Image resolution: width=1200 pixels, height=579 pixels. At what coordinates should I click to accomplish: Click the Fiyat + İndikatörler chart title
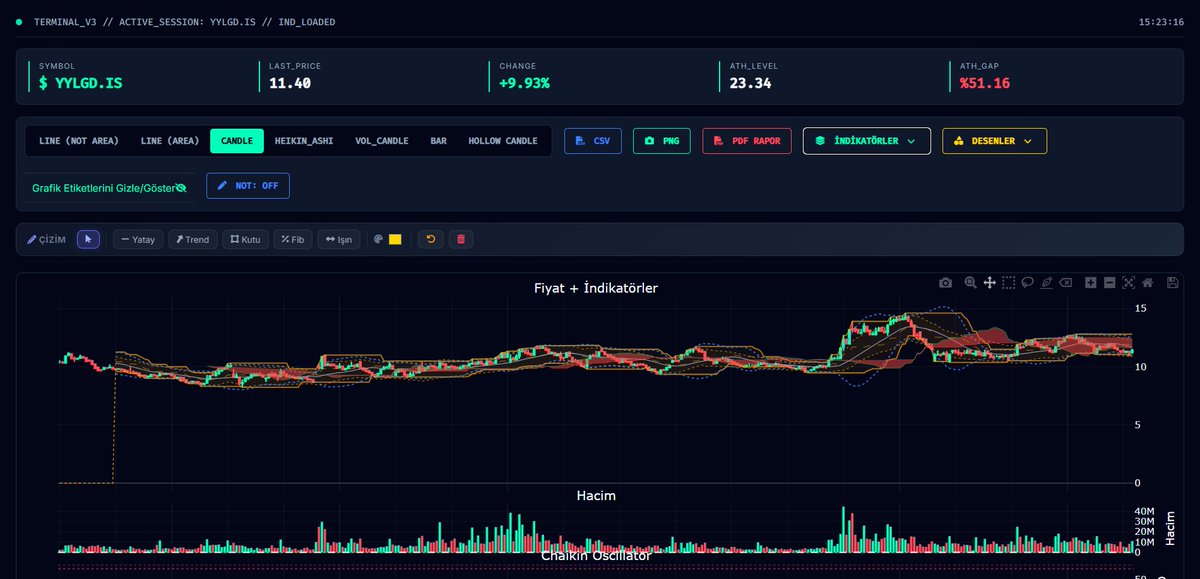point(596,288)
